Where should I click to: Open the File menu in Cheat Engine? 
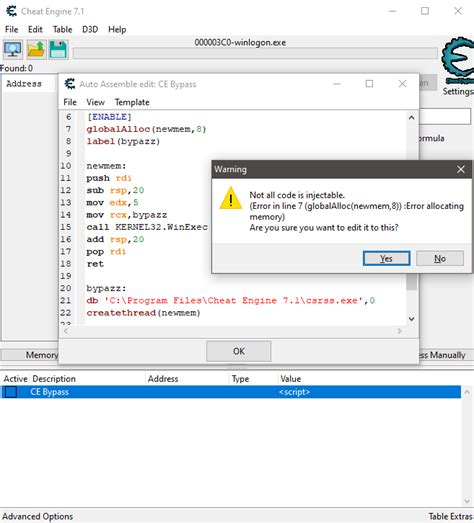coord(12,29)
